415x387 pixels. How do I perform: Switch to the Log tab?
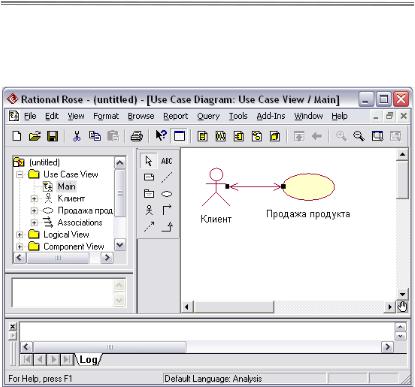(88, 360)
